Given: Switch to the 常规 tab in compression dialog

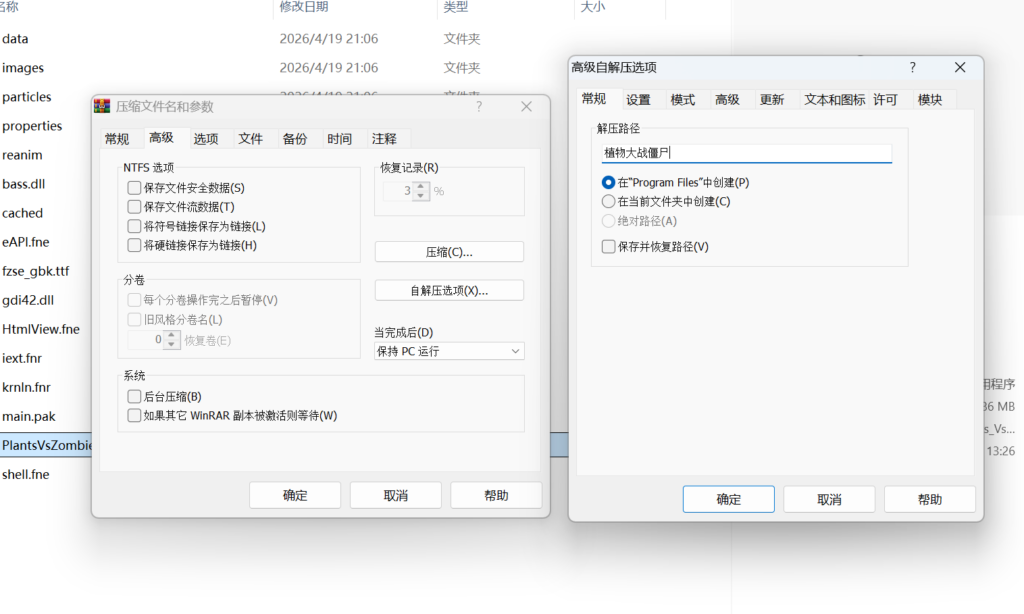Looking at the screenshot, I should (117, 139).
